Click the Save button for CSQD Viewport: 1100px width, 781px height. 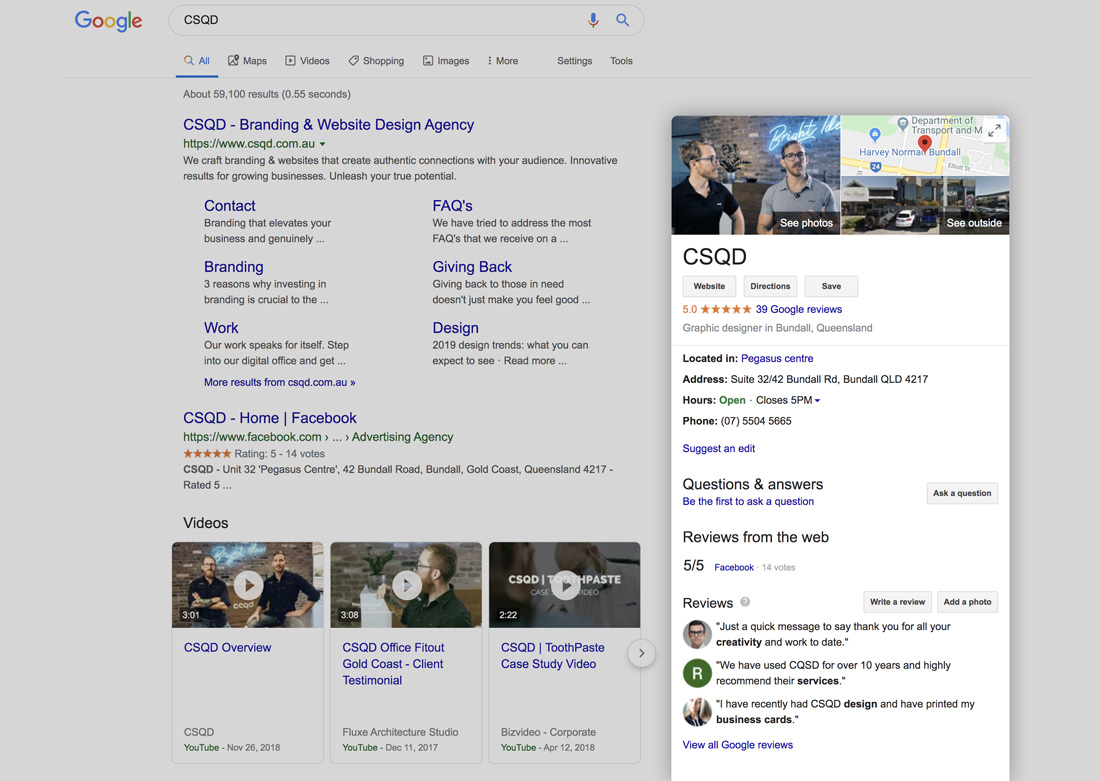831,286
